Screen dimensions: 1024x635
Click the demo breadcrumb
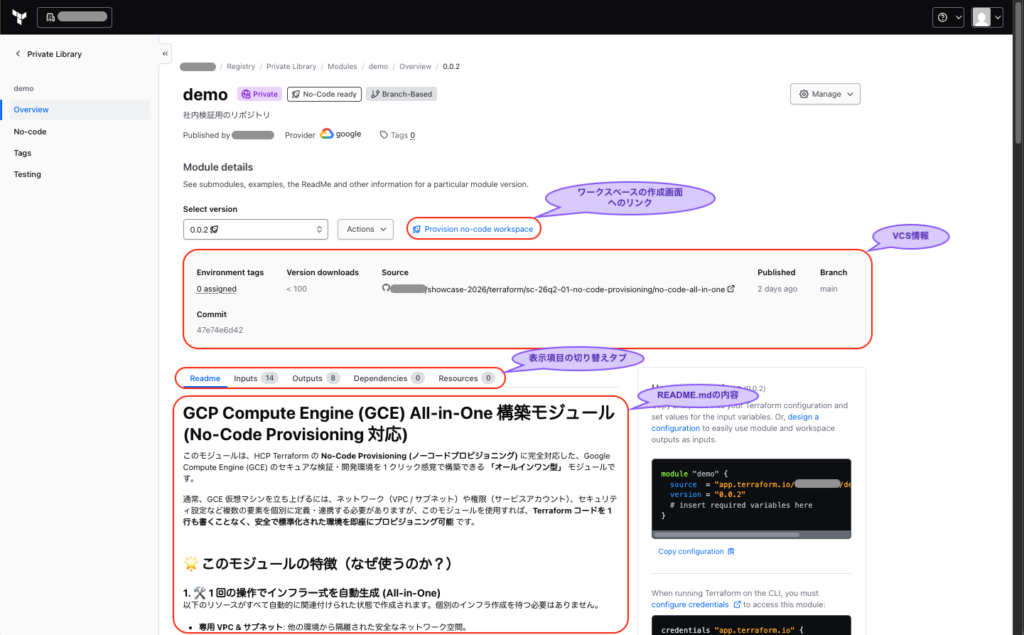[x=378, y=67]
